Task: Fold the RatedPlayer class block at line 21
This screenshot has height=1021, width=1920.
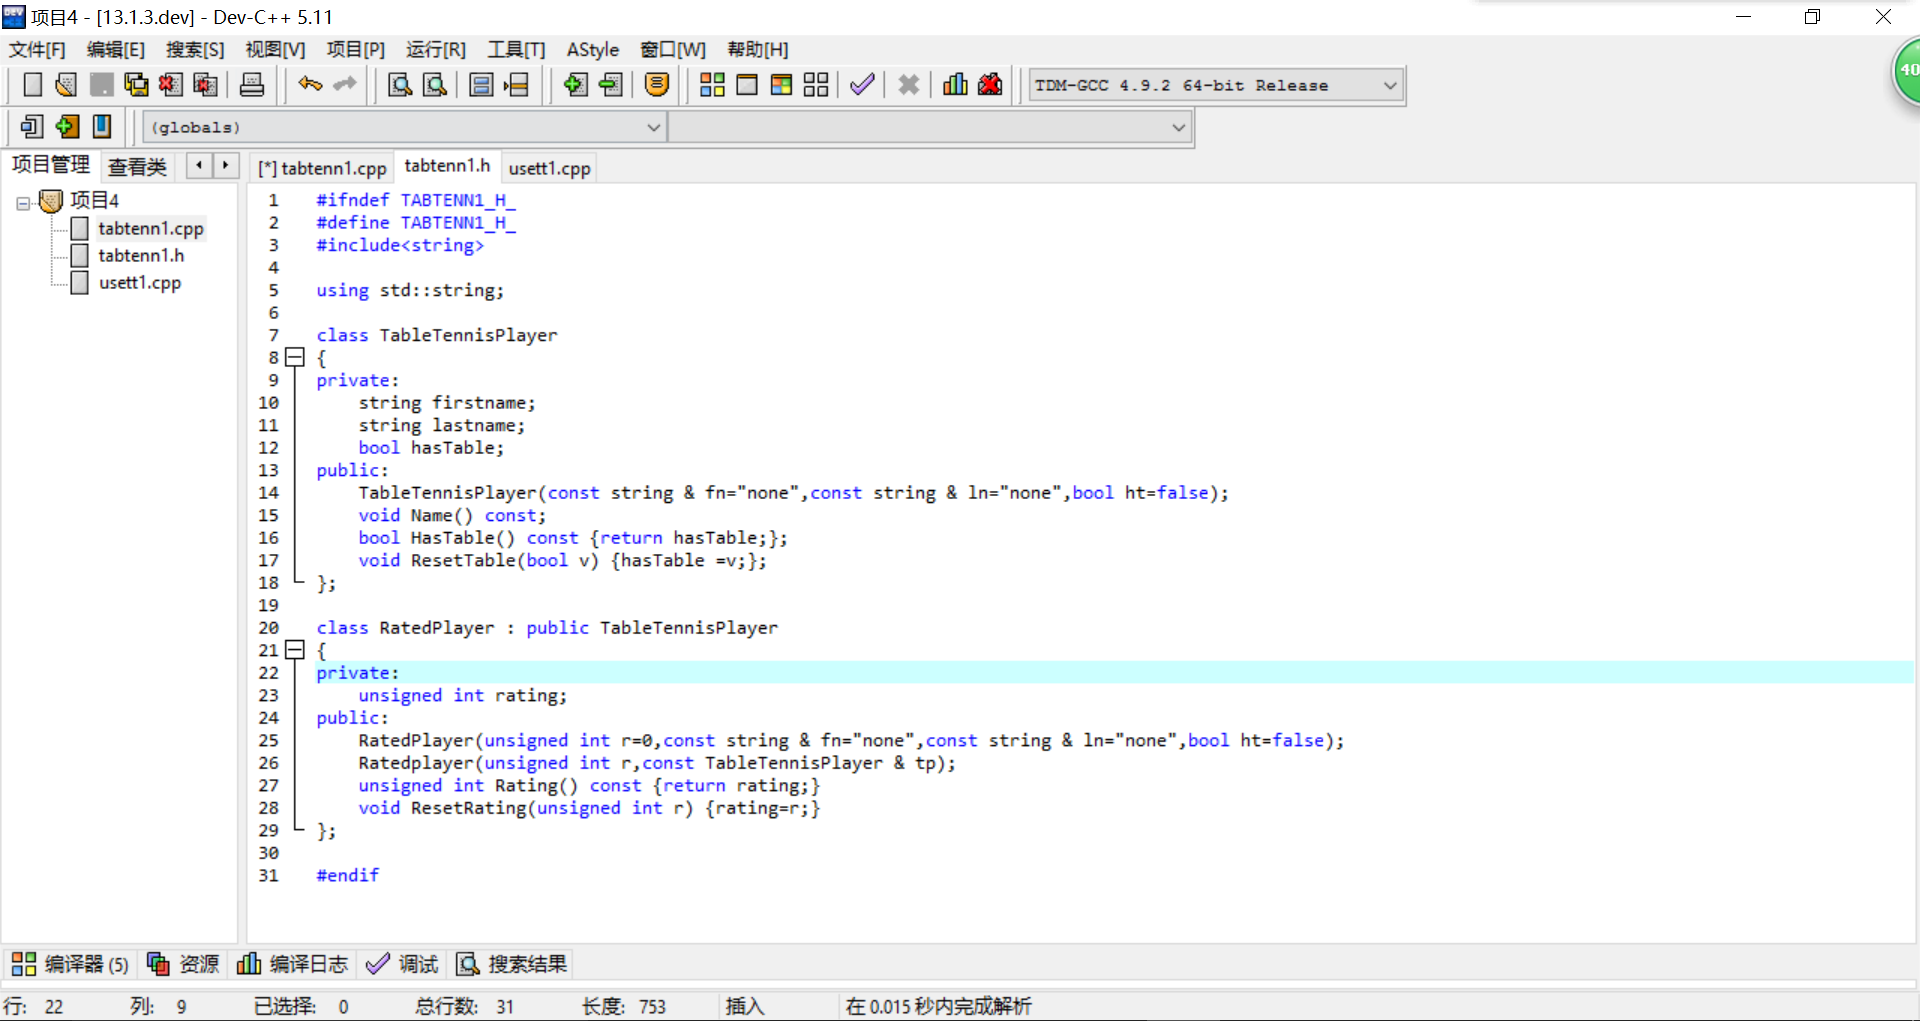Action: pyautogui.click(x=294, y=650)
